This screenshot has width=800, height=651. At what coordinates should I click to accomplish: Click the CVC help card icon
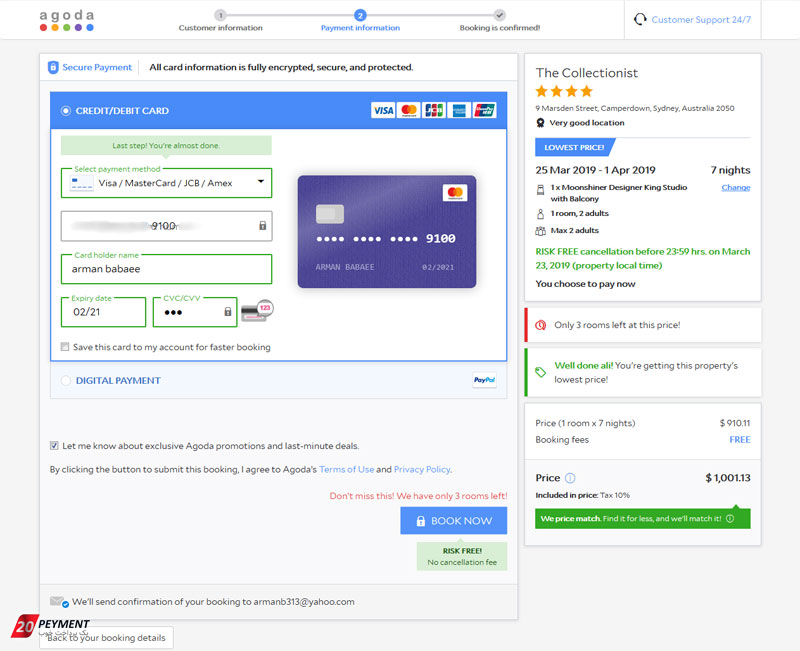coord(257,311)
